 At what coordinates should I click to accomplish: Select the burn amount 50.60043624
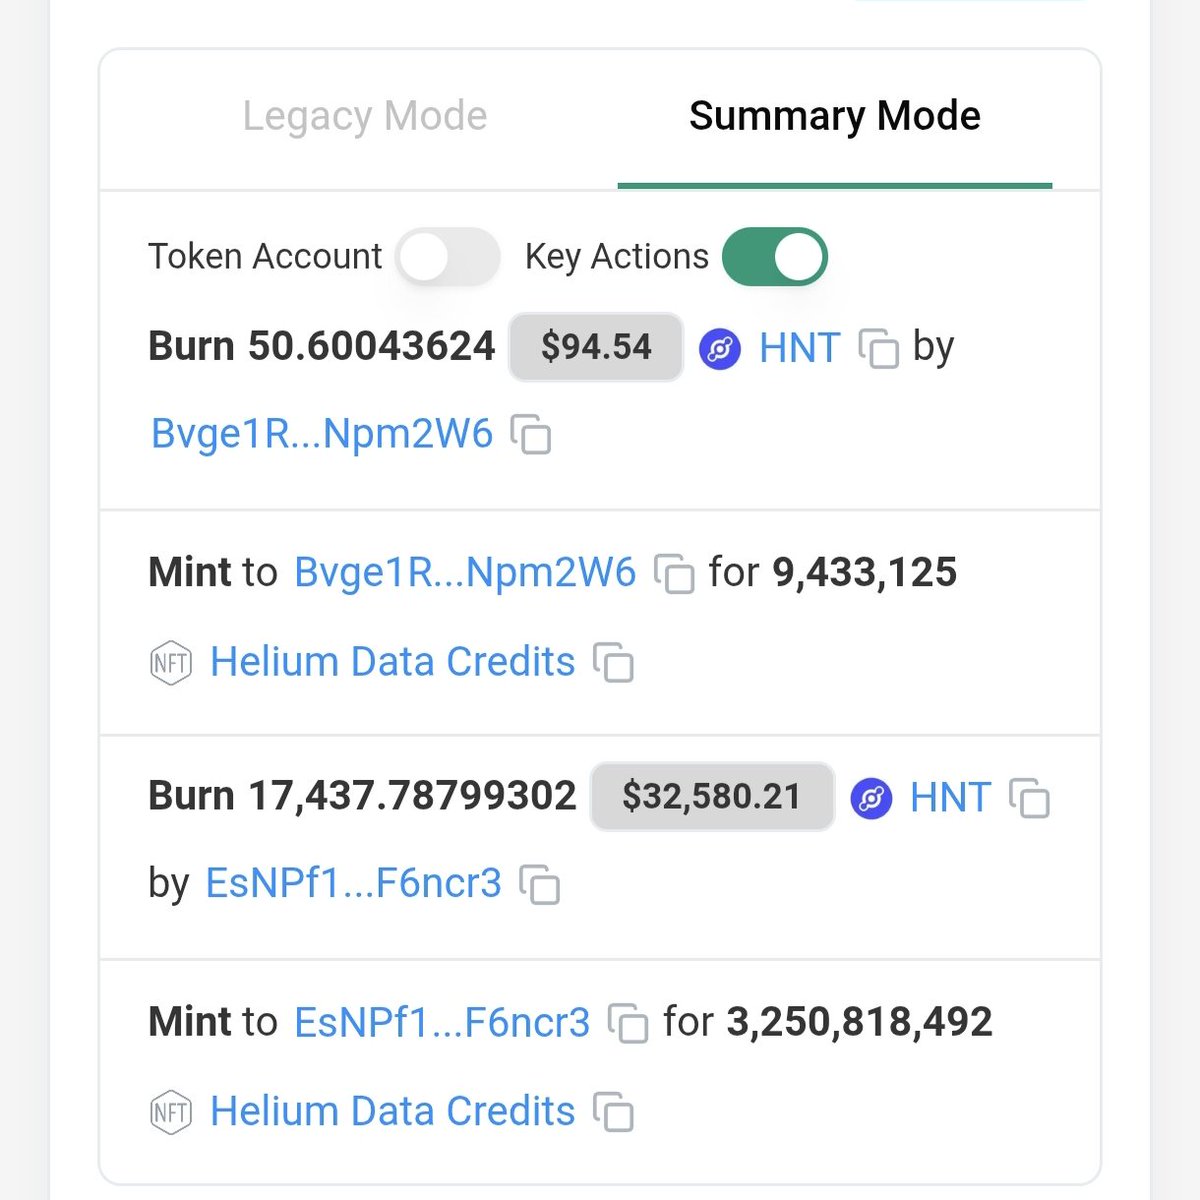[x=372, y=346]
